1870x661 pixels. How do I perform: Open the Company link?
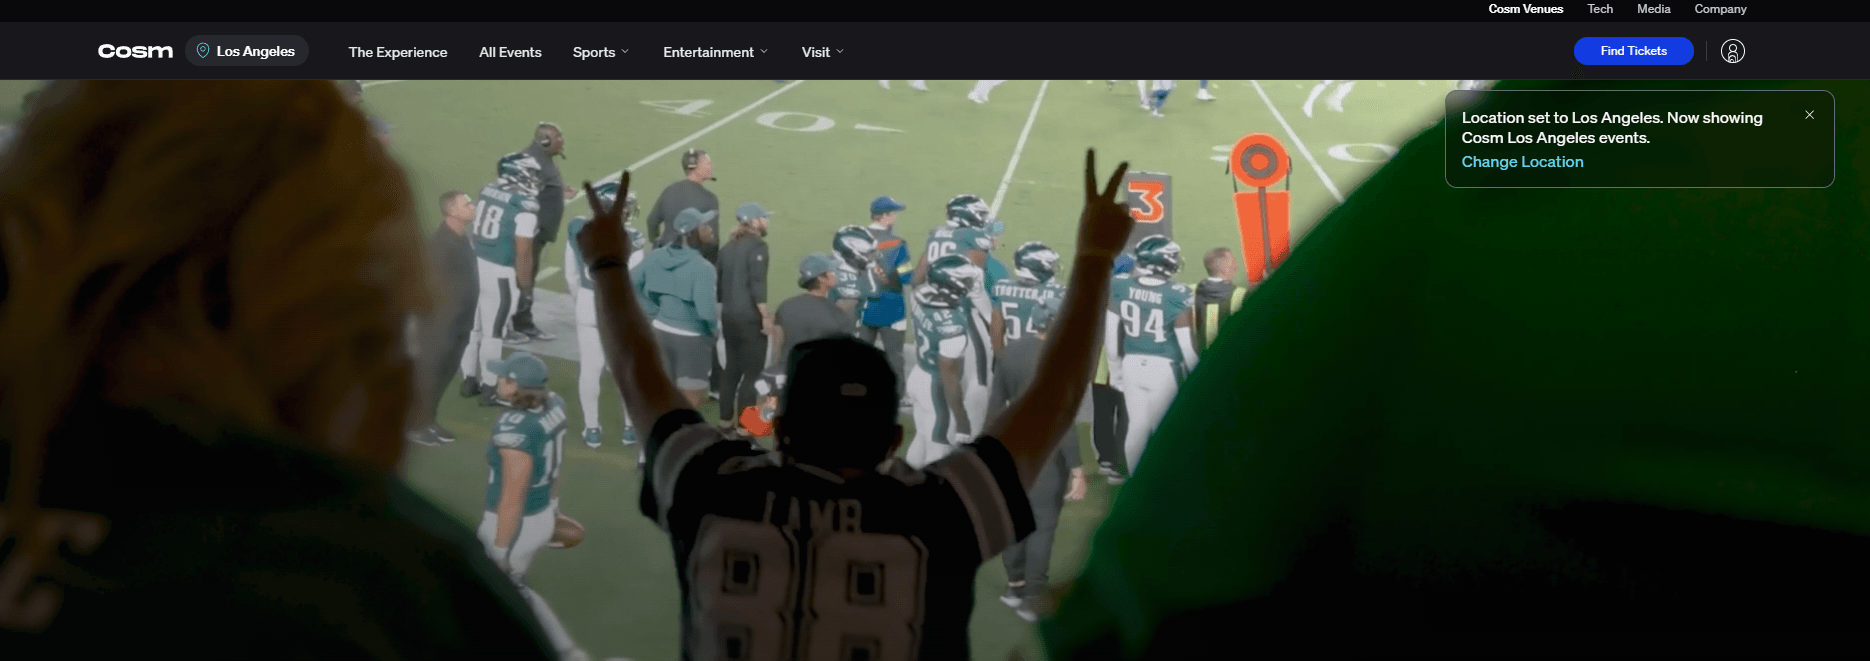point(1720,9)
